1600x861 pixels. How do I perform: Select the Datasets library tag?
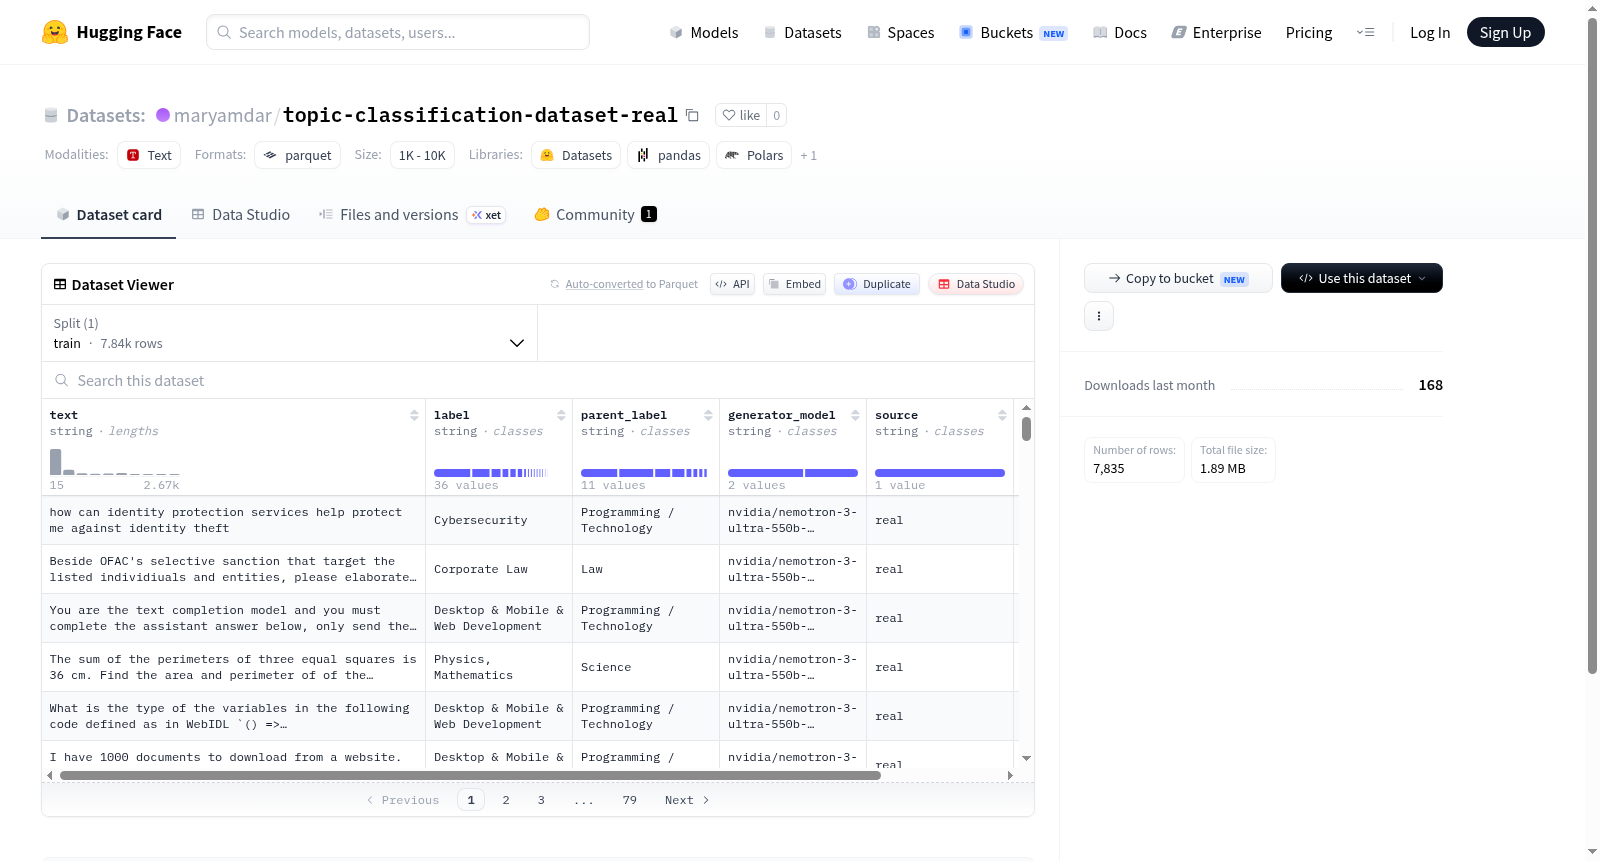pyautogui.click(x=576, y=155)
